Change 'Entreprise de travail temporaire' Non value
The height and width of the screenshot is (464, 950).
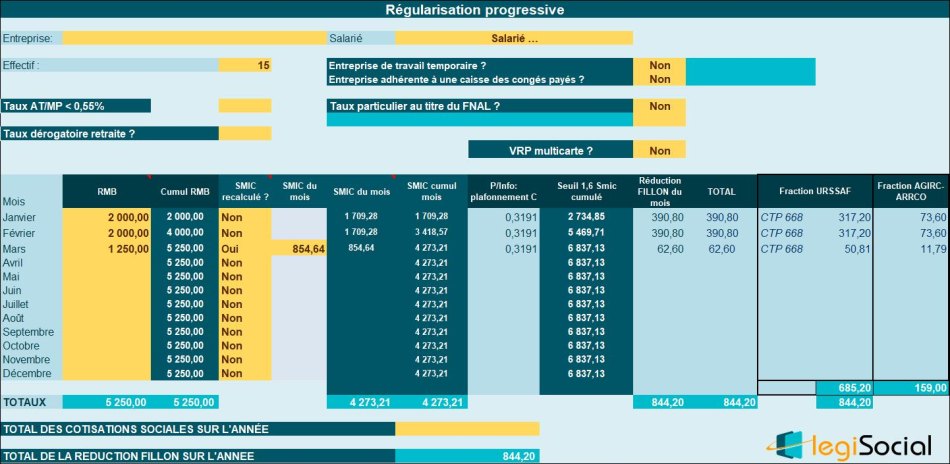coord(659,65)
